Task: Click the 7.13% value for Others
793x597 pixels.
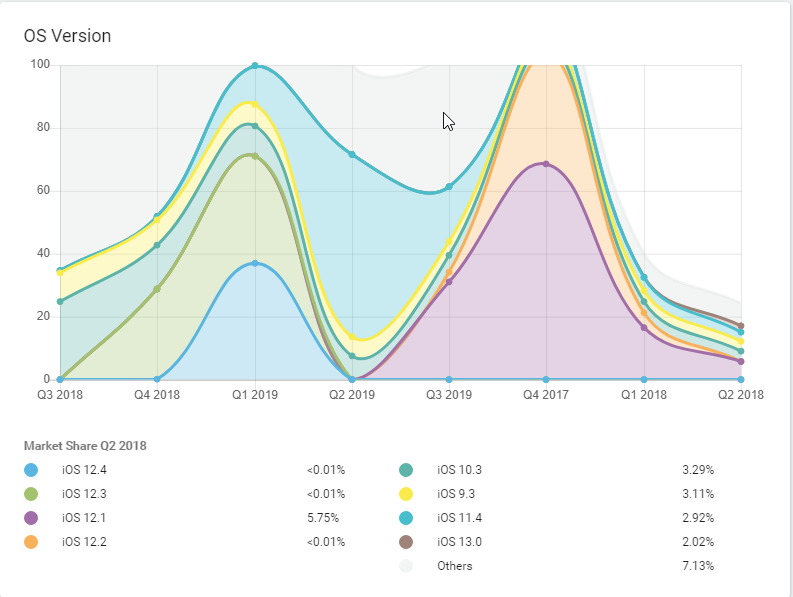Action: tap(698, 566)
